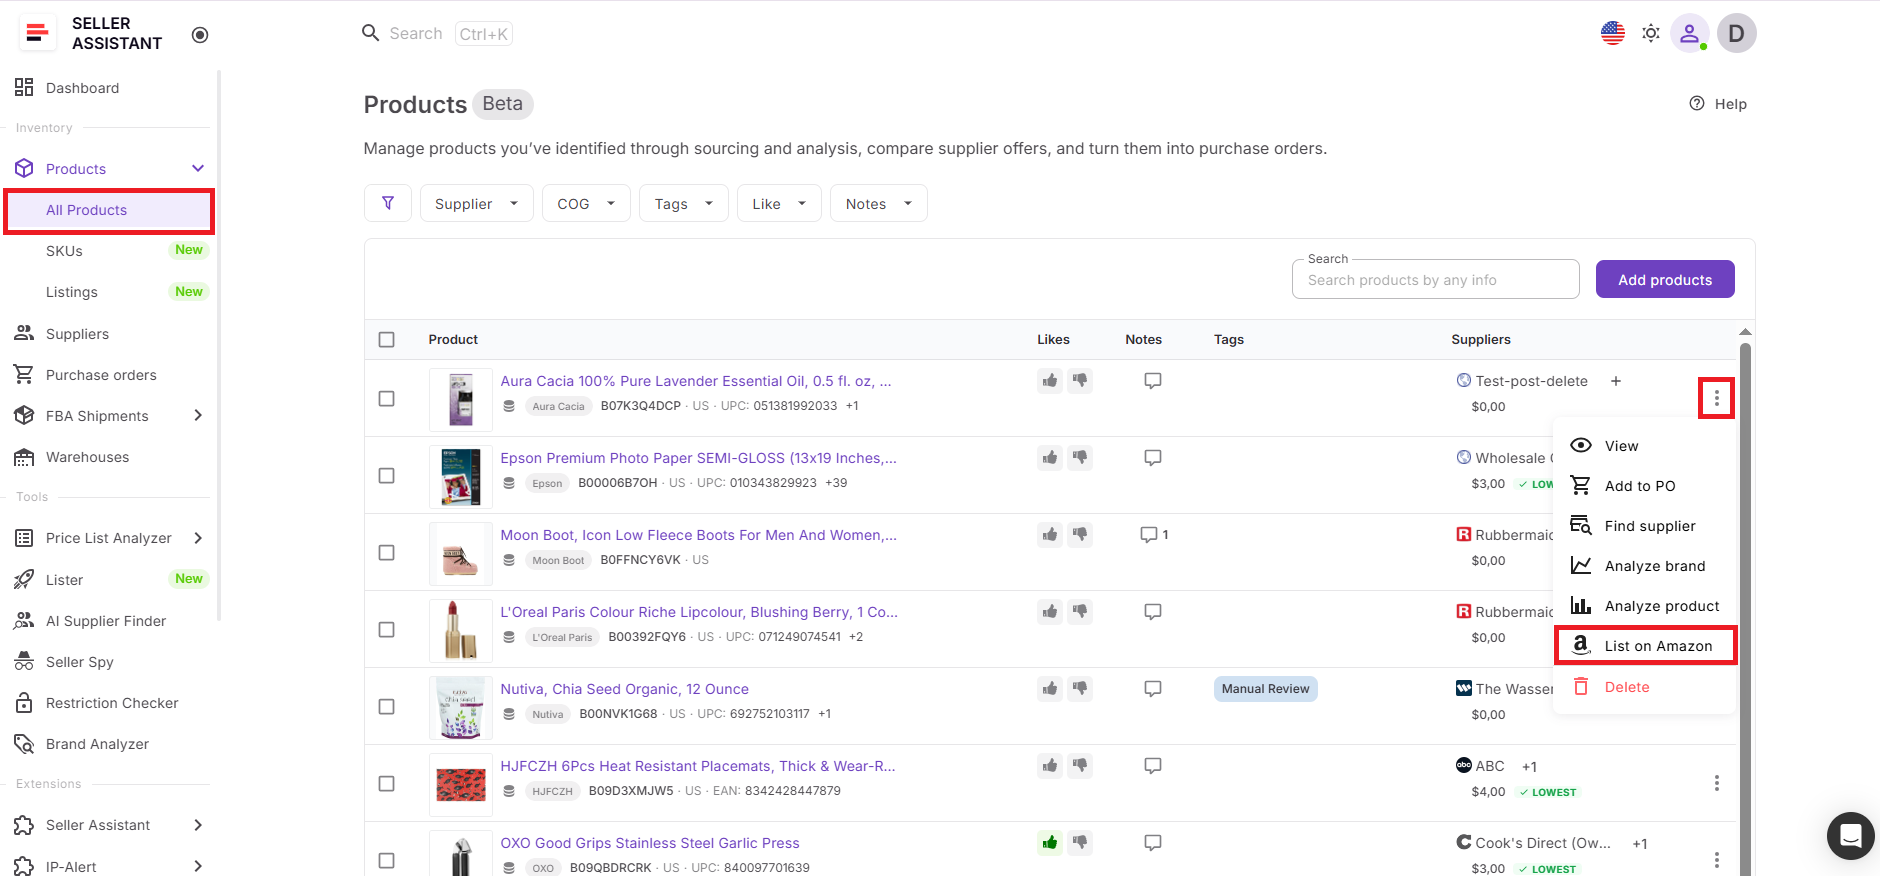Click thumbs up on Epson row
This screenshot has height=876, width=1880.
coord(1050,457)
